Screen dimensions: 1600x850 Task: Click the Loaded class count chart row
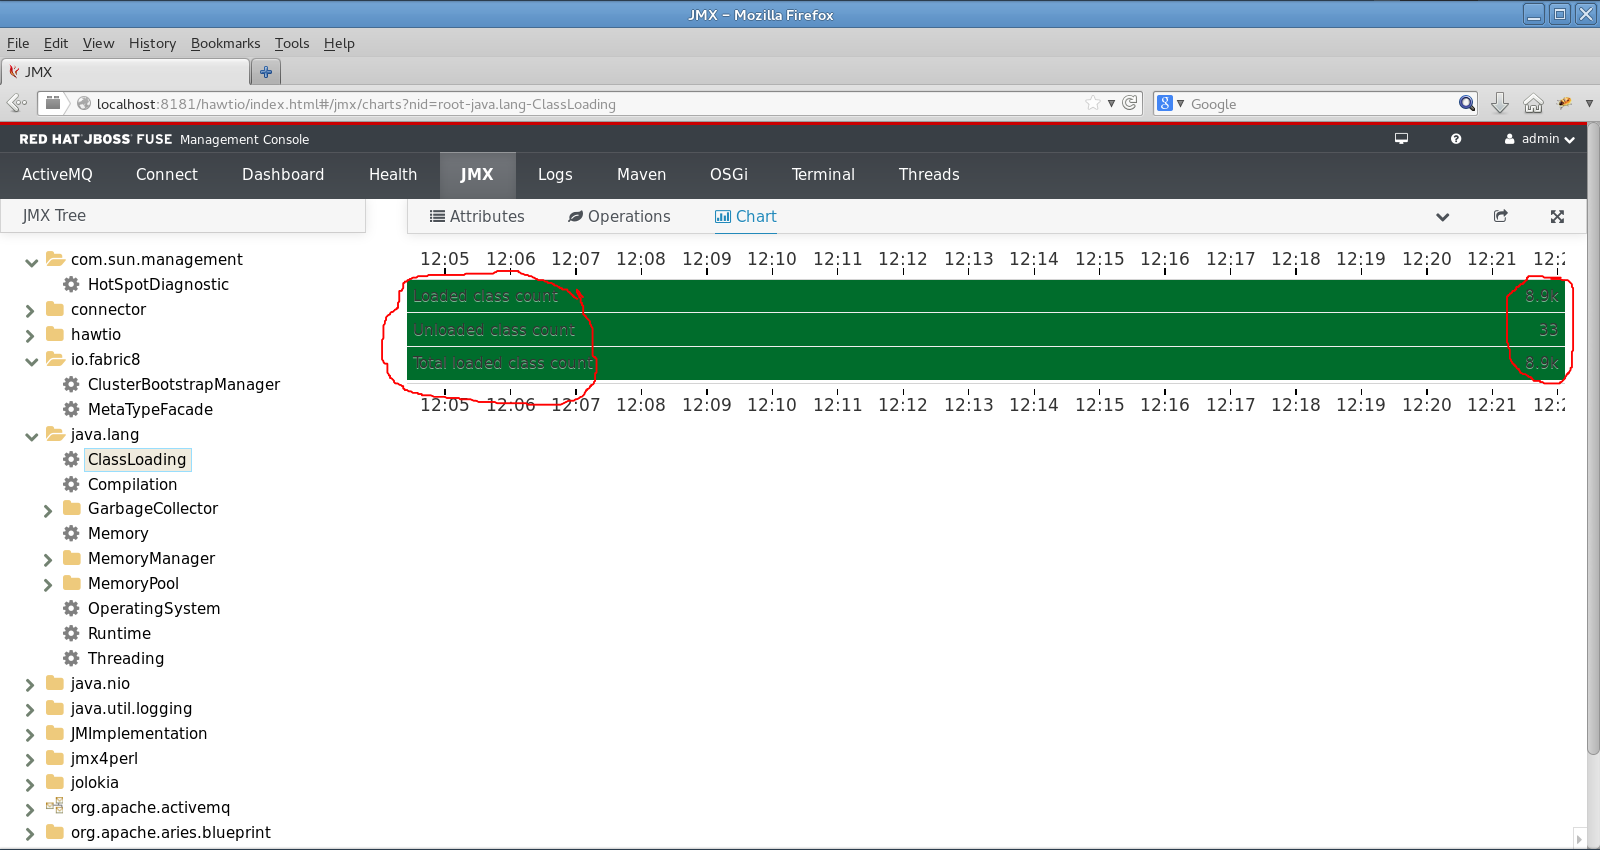click(x=986, y=296)
